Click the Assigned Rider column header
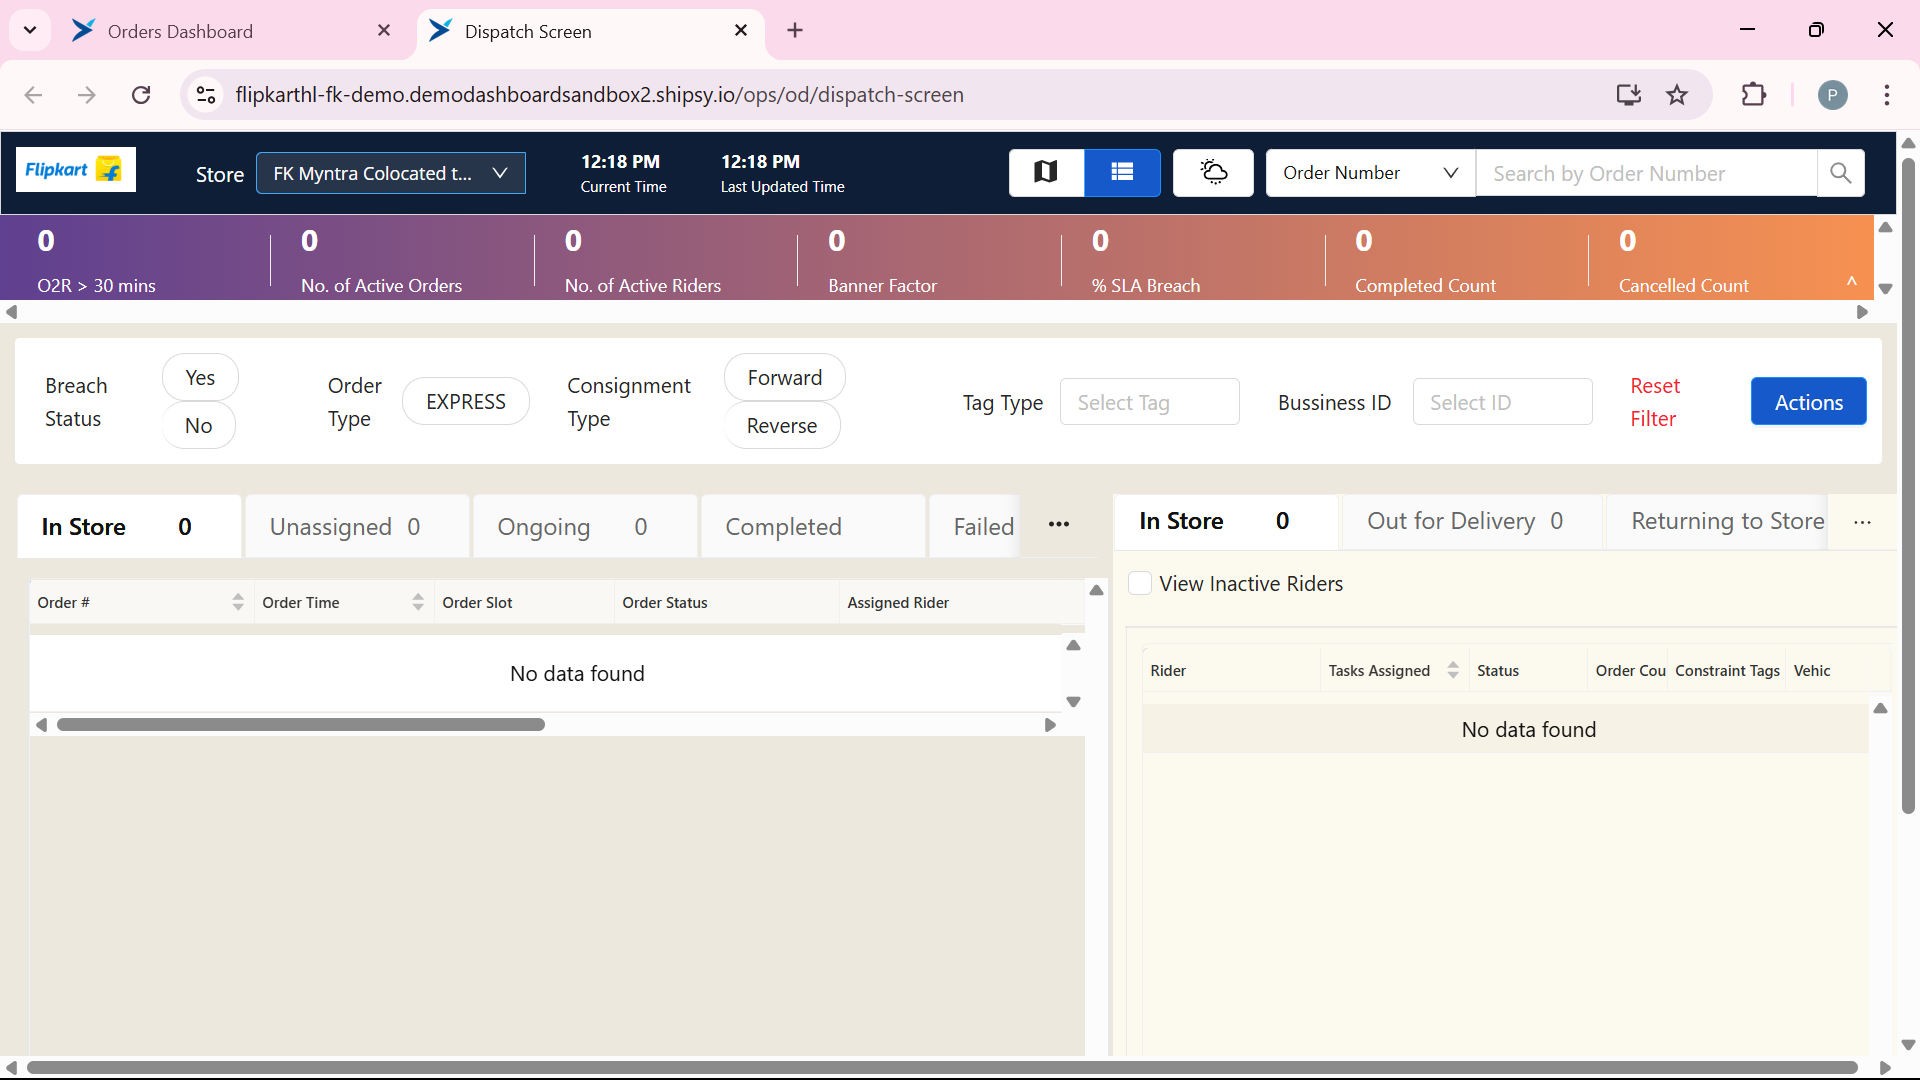The height and width of the screenshot is (1080, 1920). pyautogui.click(x=960, y=602)
